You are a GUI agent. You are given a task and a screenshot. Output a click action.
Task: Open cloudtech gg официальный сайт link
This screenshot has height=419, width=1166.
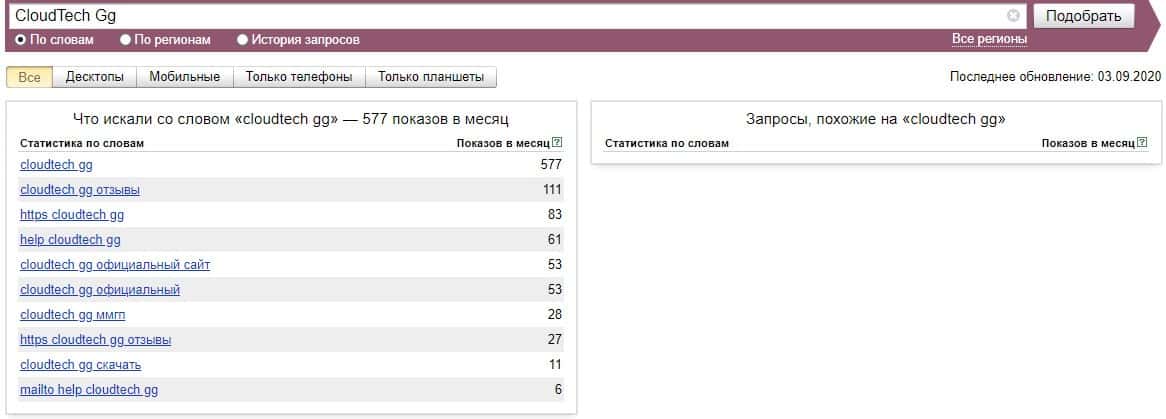[x=115, y=265]
